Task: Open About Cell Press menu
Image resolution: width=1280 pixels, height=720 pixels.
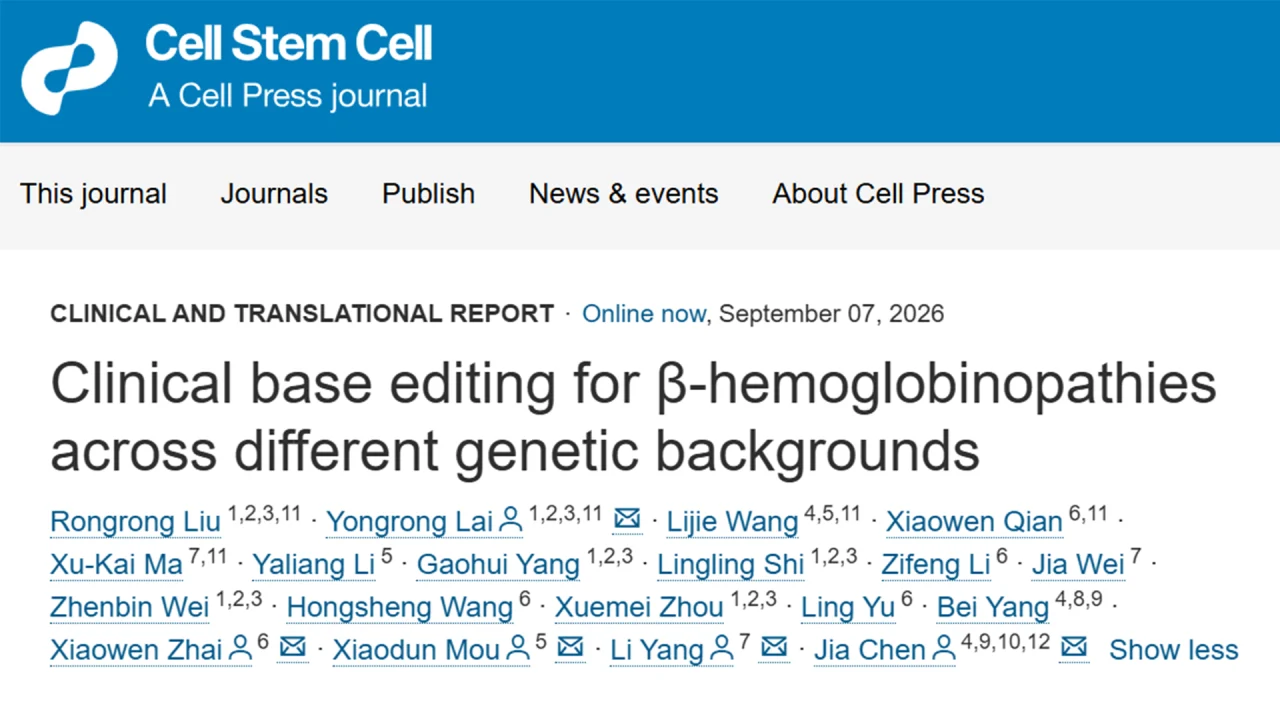Action: [878, 194]
